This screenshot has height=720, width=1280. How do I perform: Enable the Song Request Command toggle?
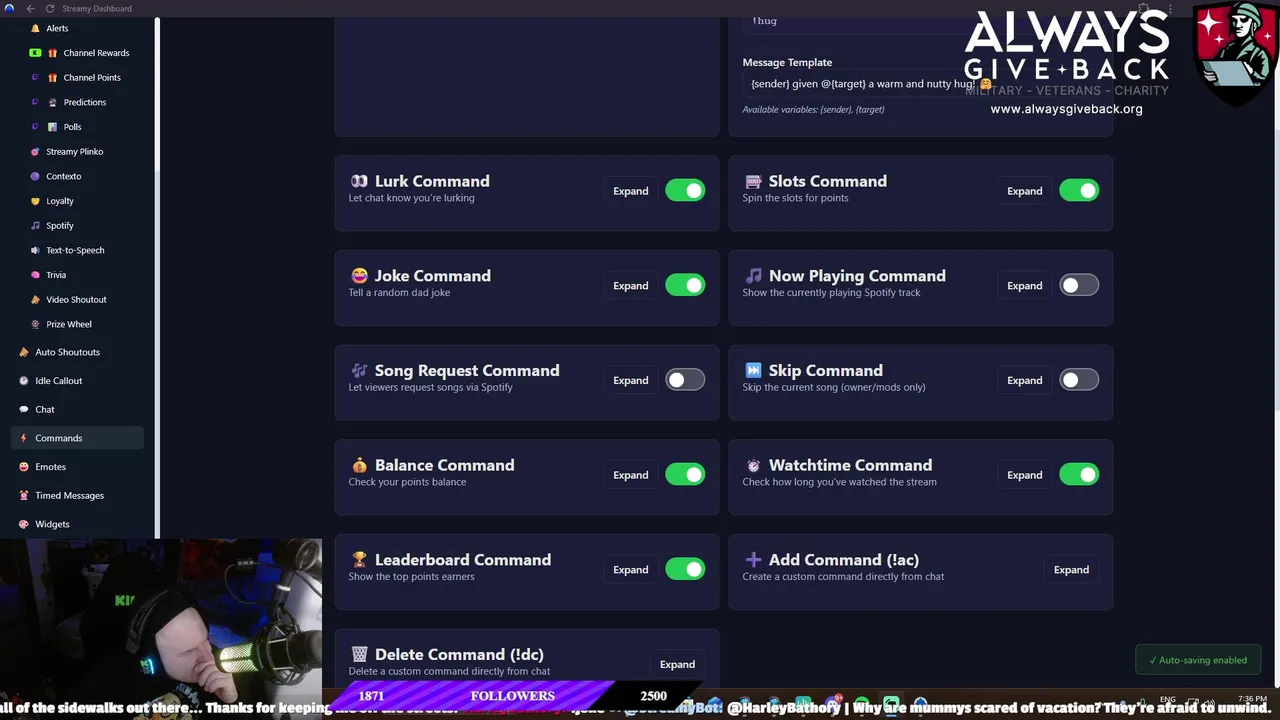tap(685, 380)
